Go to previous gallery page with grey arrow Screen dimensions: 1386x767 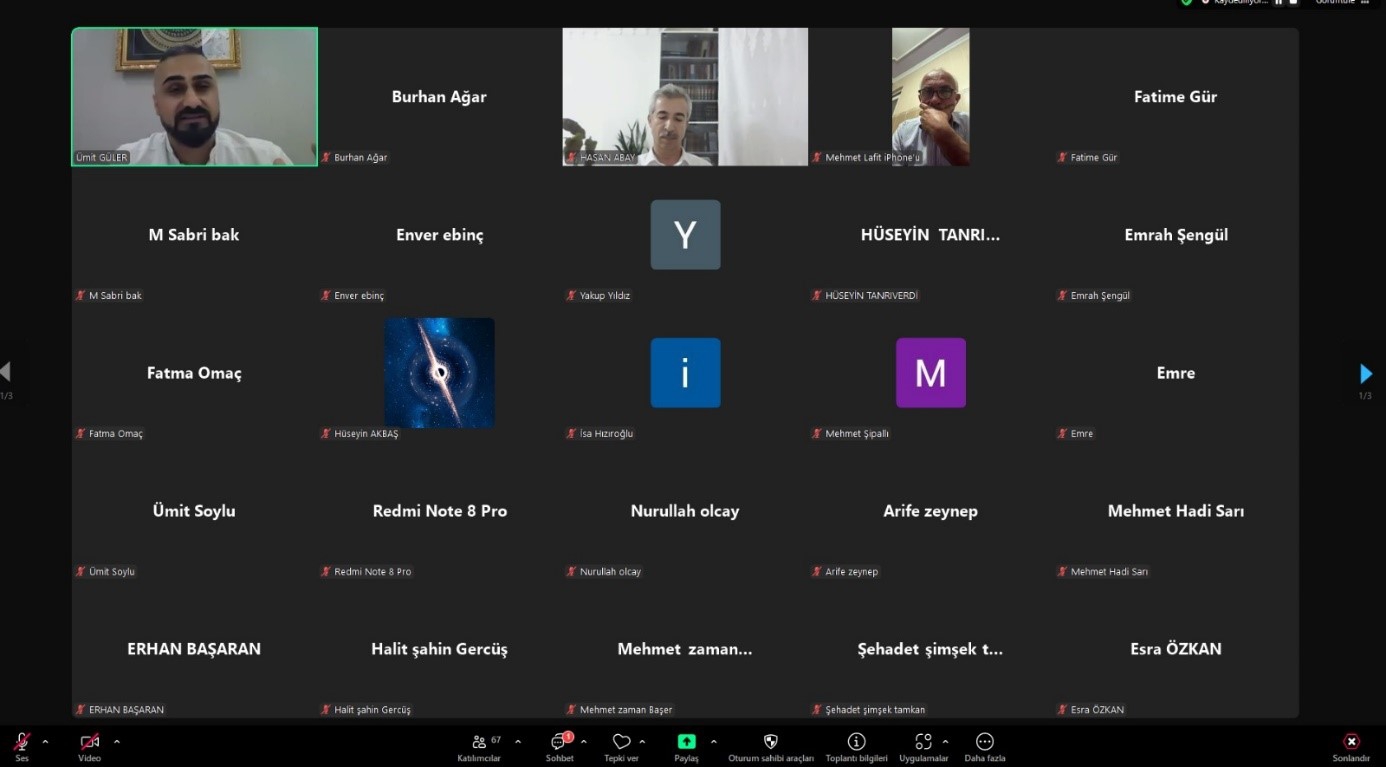click(x=5, y=372)
